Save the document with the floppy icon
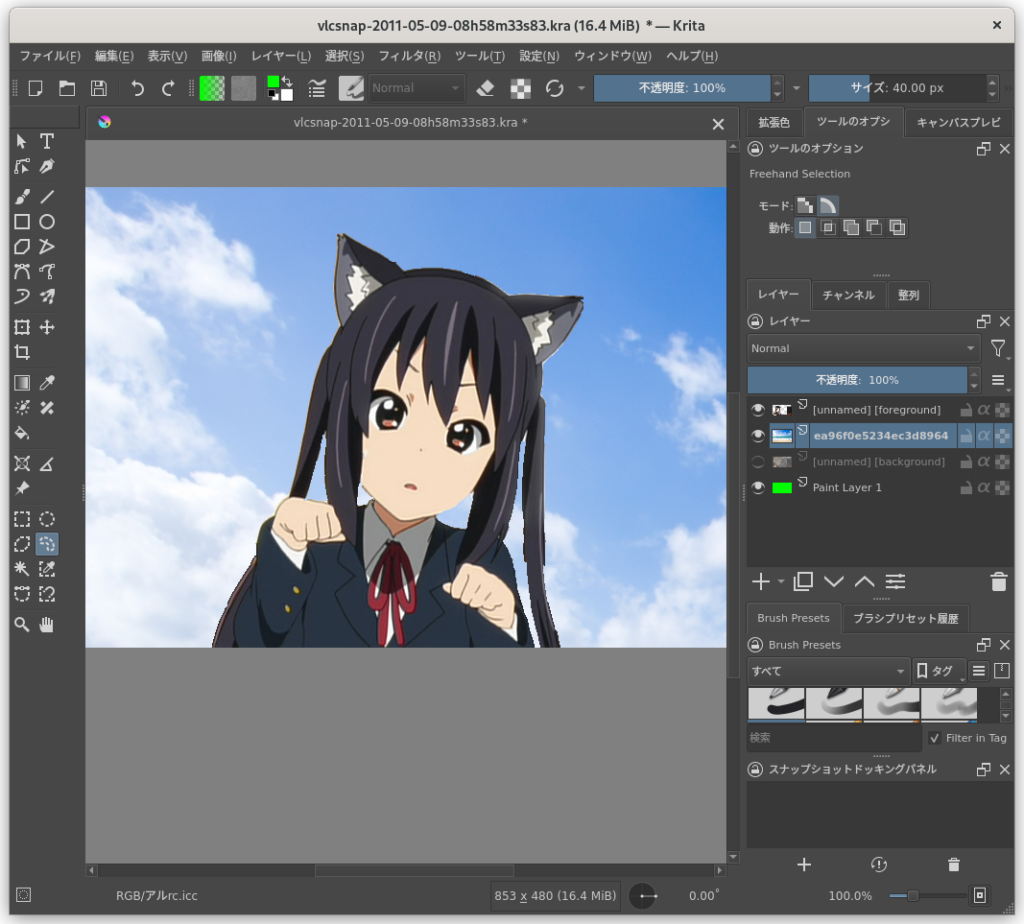Viewport: 1024px width, 924px height. click(99, 88)
